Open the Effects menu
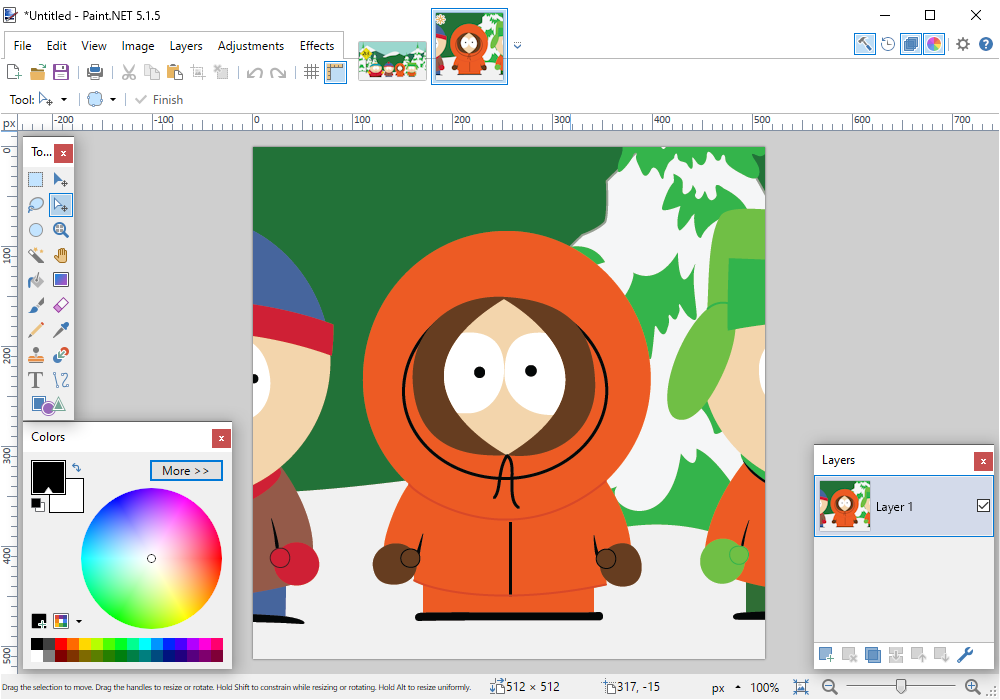1000x700 pixels. [317, 46]
